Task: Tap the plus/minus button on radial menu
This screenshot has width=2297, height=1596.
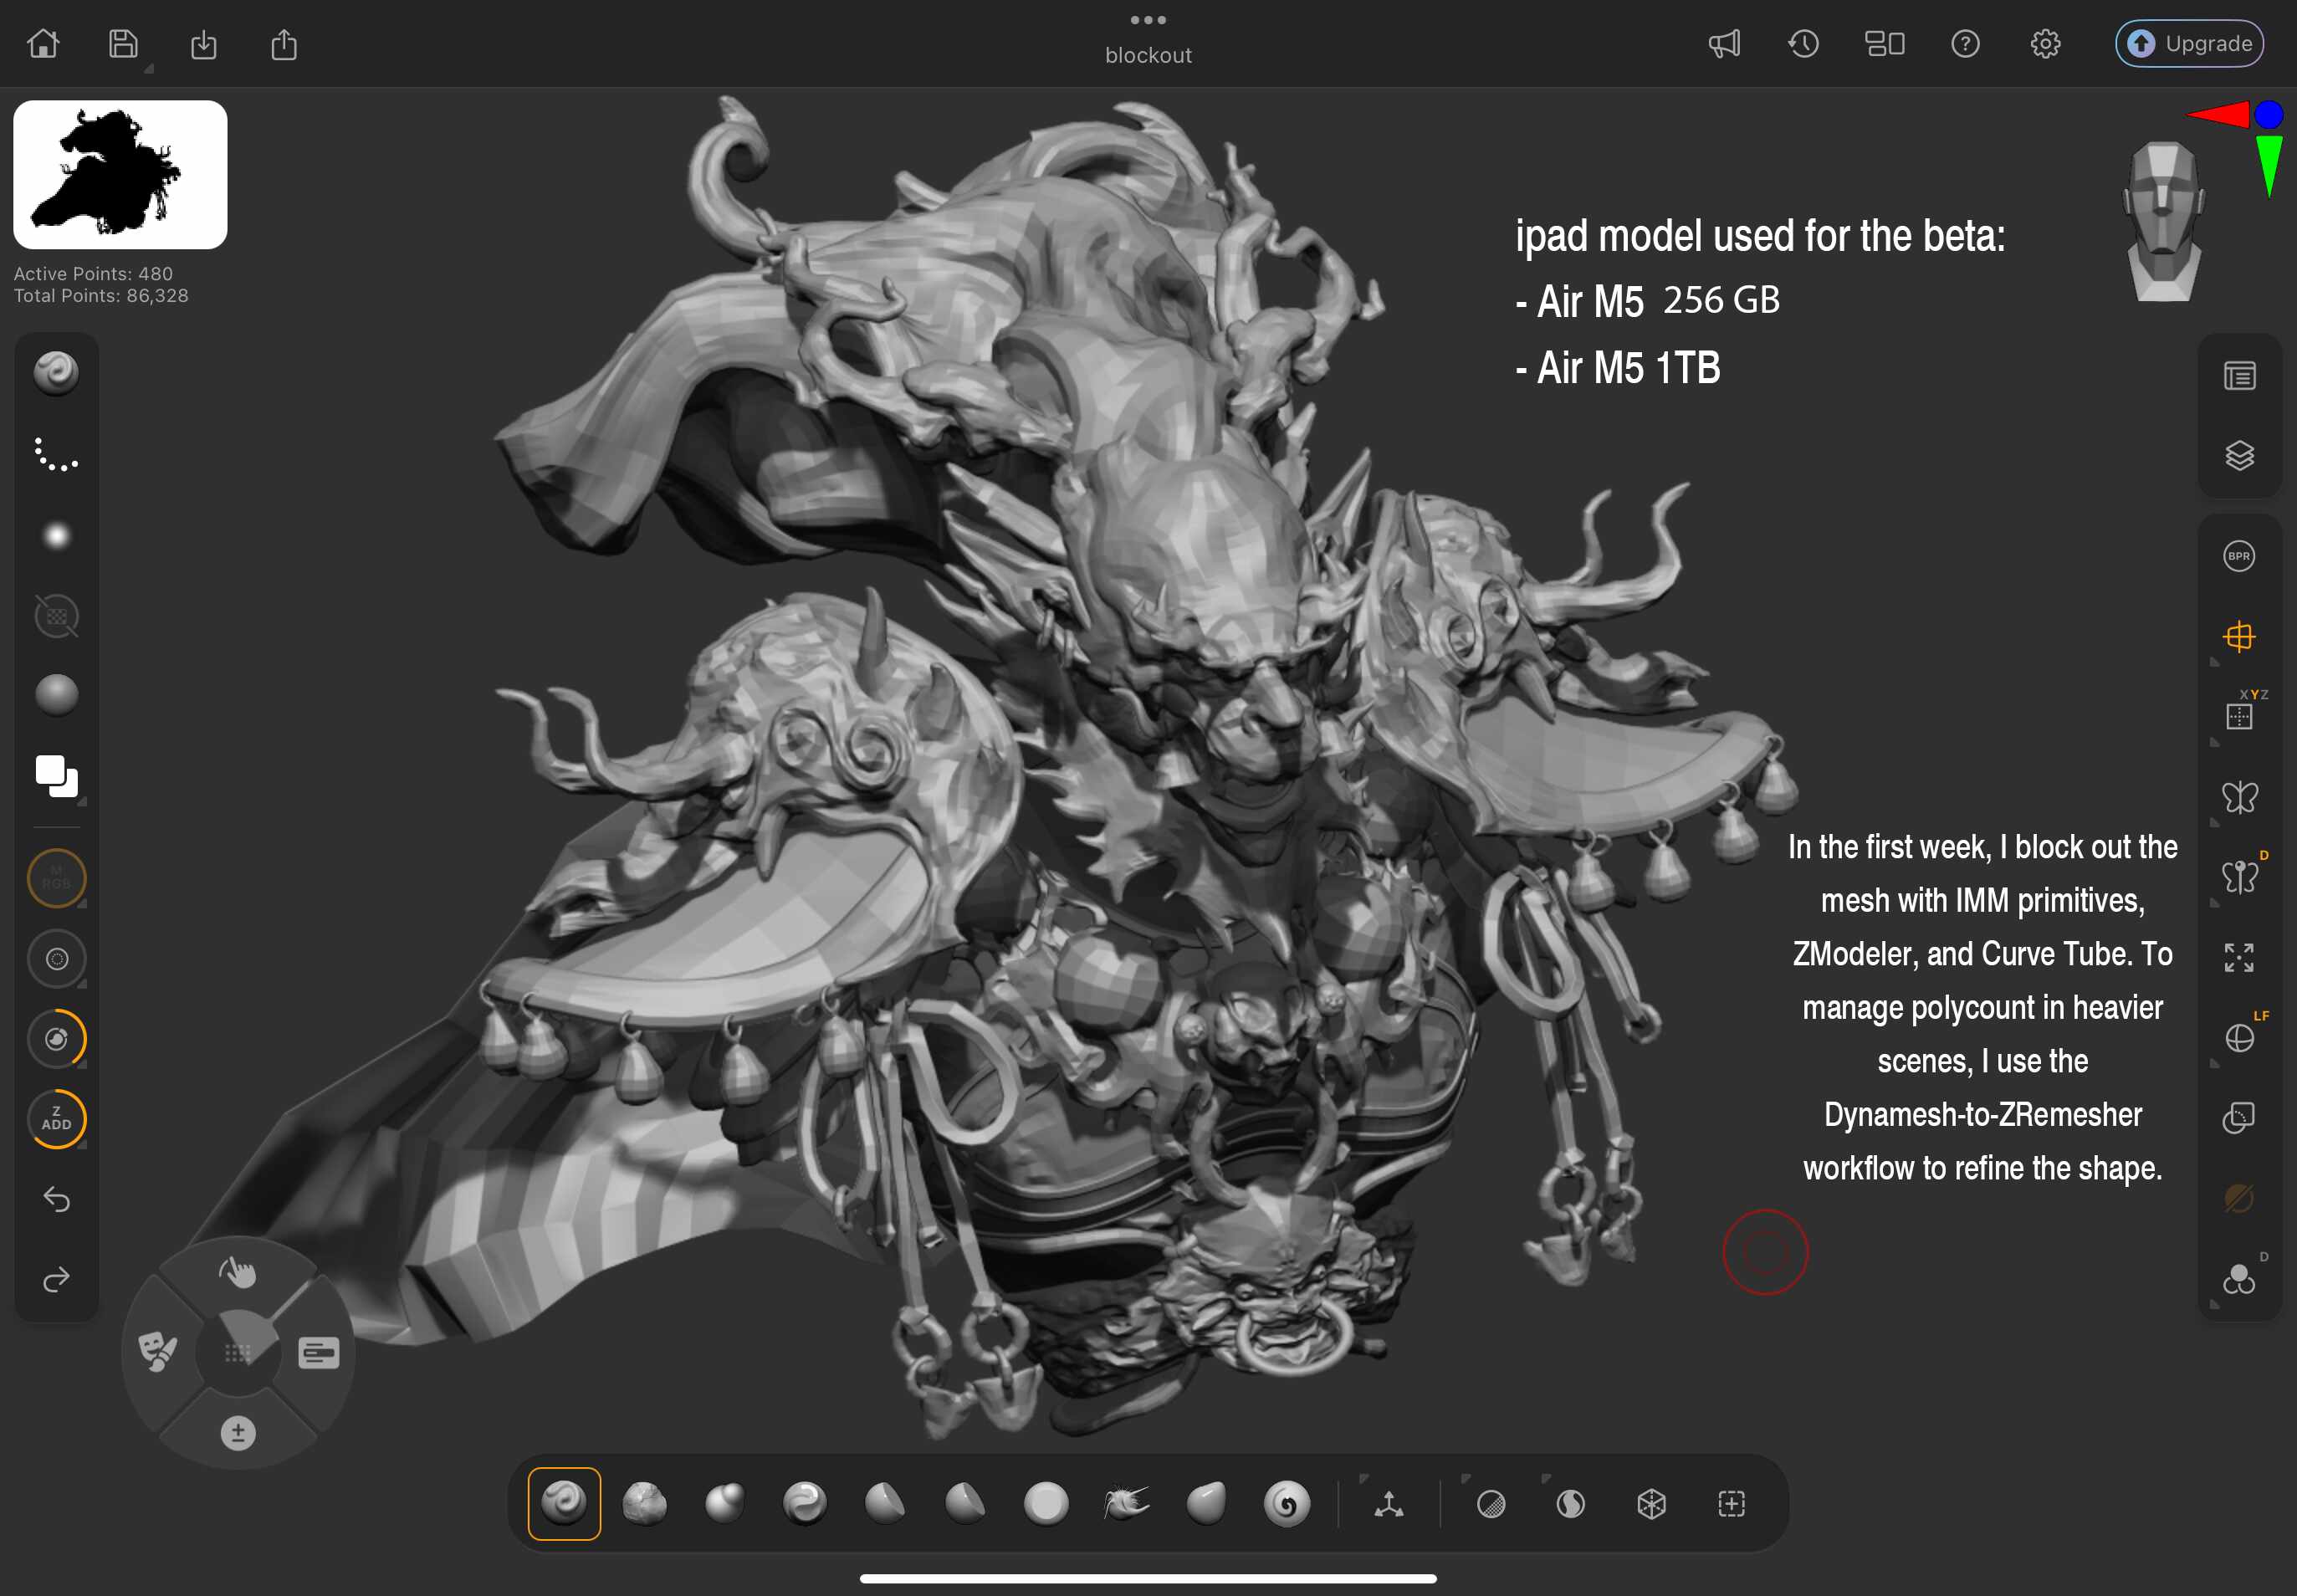Action: pos(238,1432)
